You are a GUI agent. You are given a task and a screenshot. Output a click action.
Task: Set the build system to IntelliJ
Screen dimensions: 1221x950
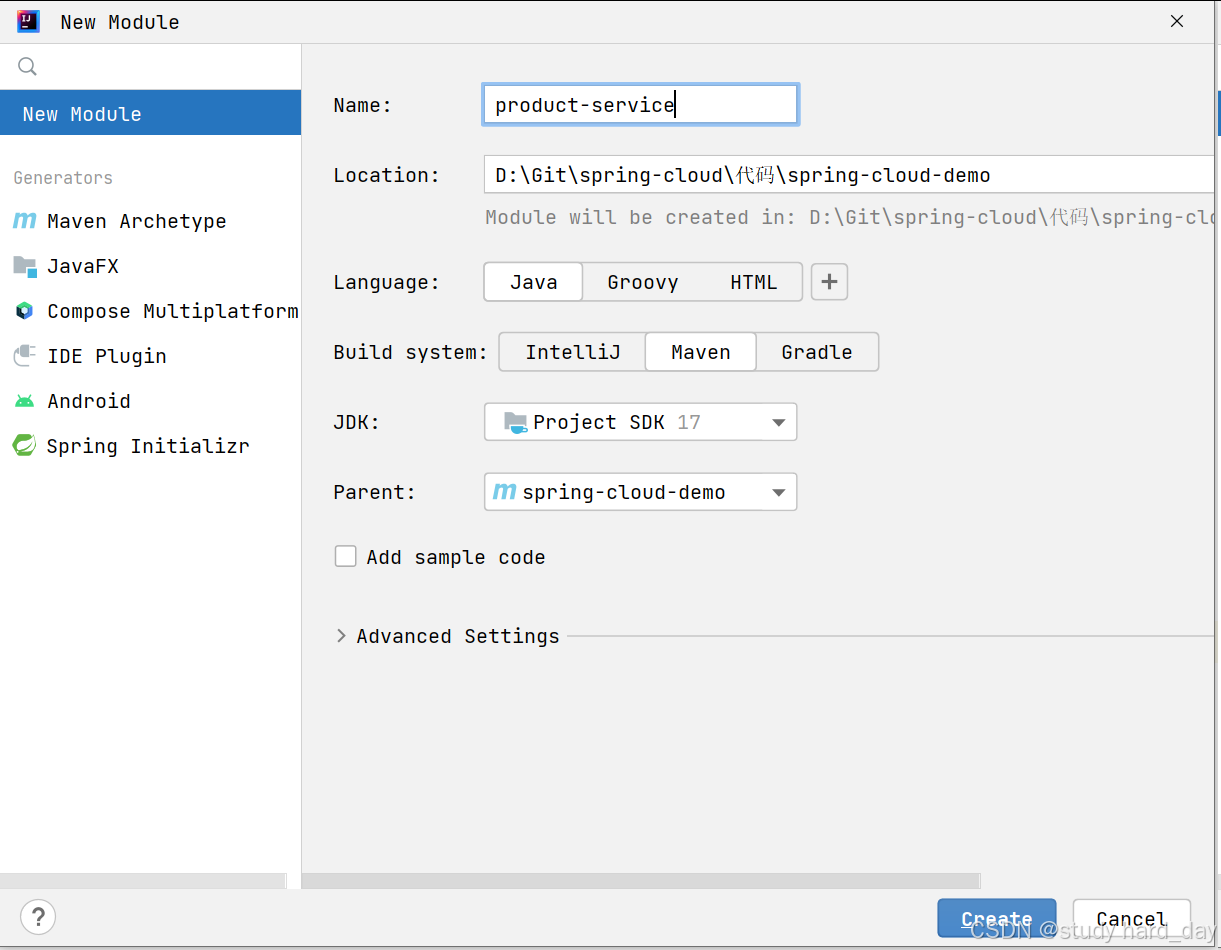573,352
